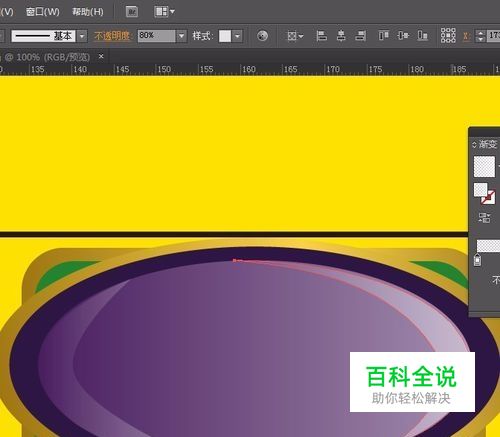Click the Recolor Artwork wheel icon
The height and width of the screenshot is (437, 500).
click(x=262, y=36)
